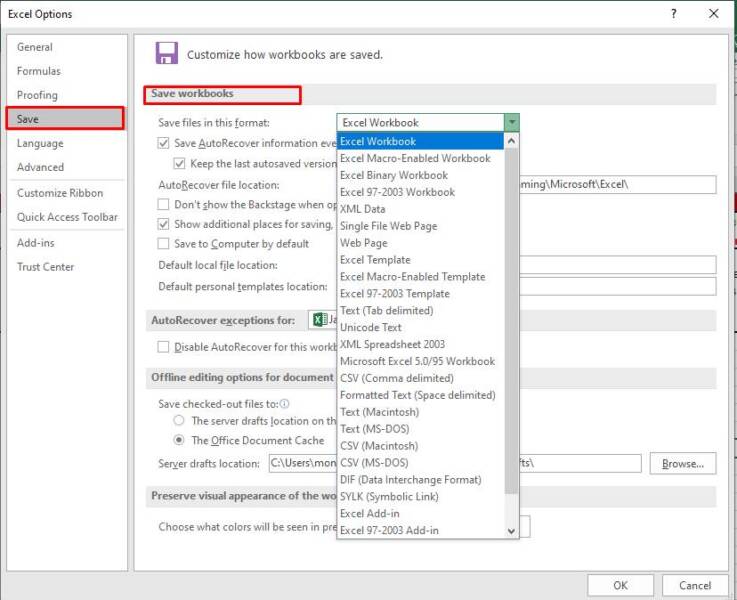The image size is (737, 600).
Task: Uncheck Keep the last autosaved version
Action: click(179, 164)
